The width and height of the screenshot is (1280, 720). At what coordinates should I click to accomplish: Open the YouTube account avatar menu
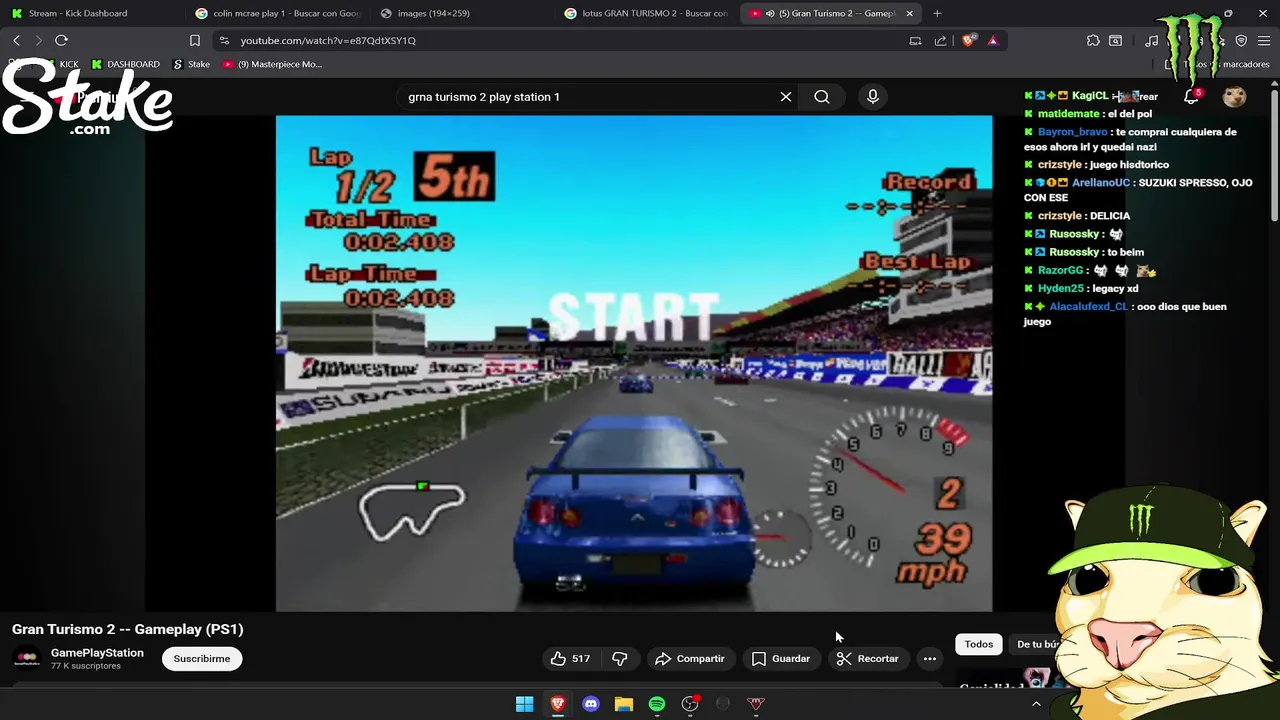(x=1234, y=96)
